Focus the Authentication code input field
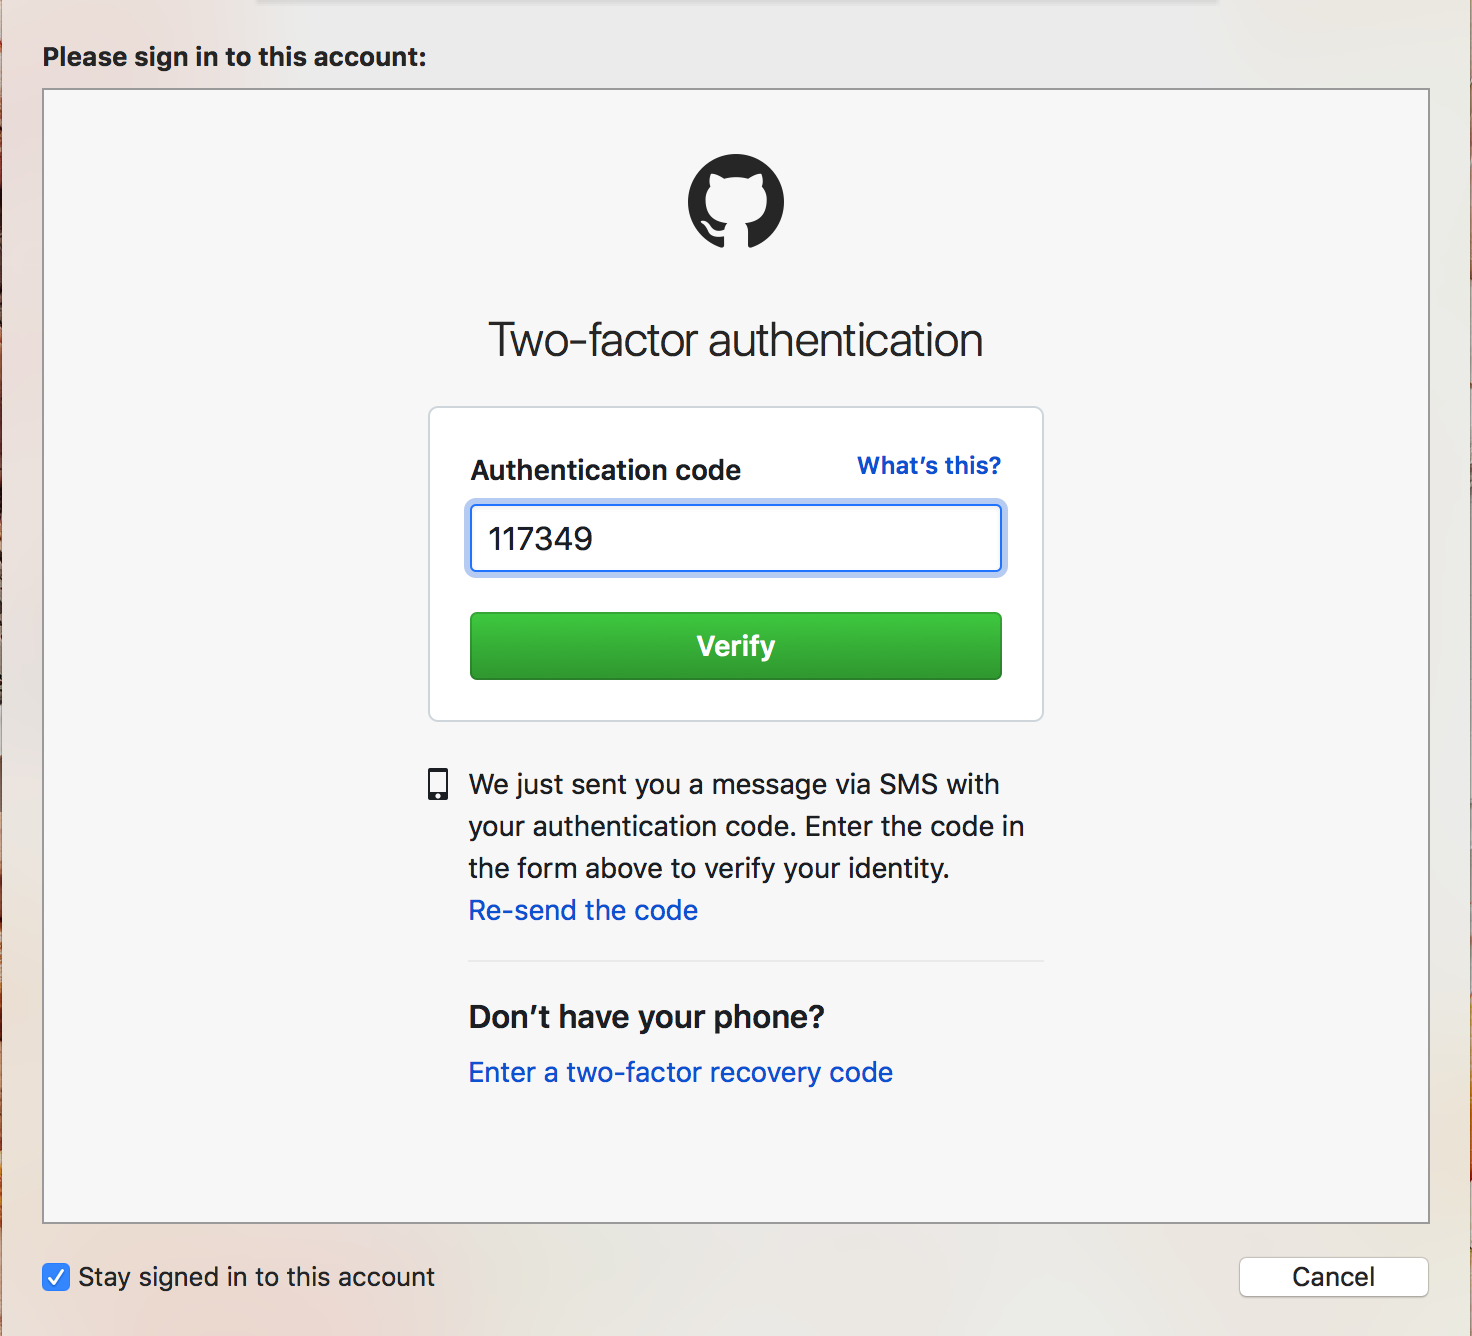 [x=736, y=539]
